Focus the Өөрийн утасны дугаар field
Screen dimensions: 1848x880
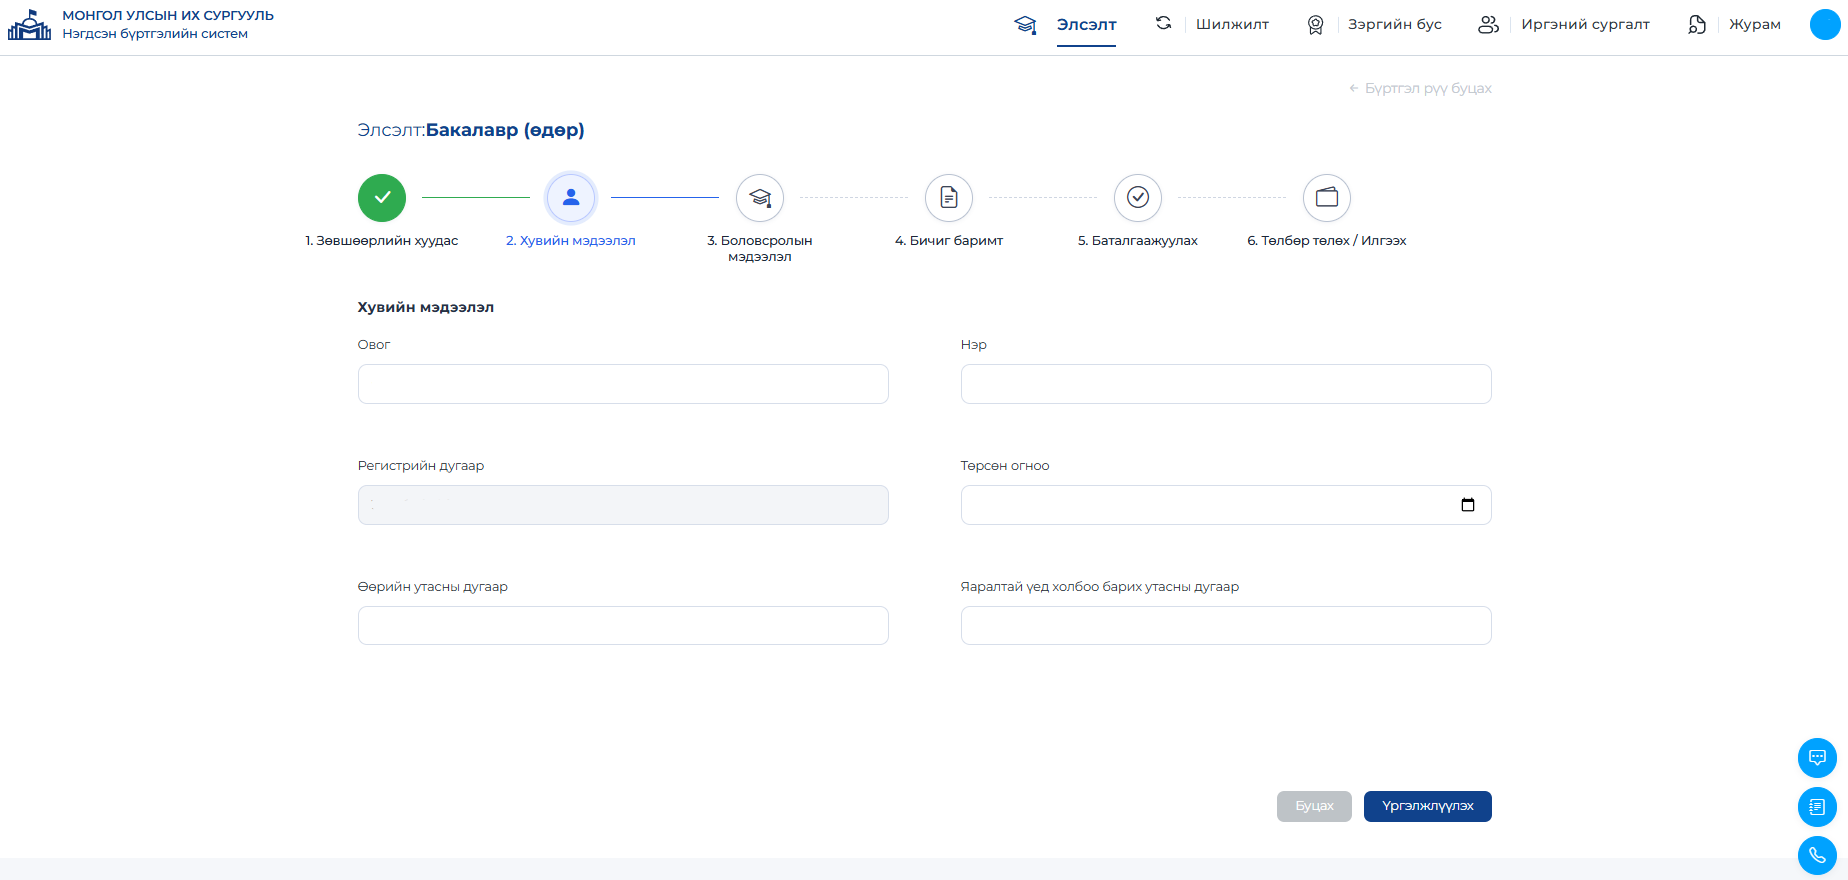623,626
